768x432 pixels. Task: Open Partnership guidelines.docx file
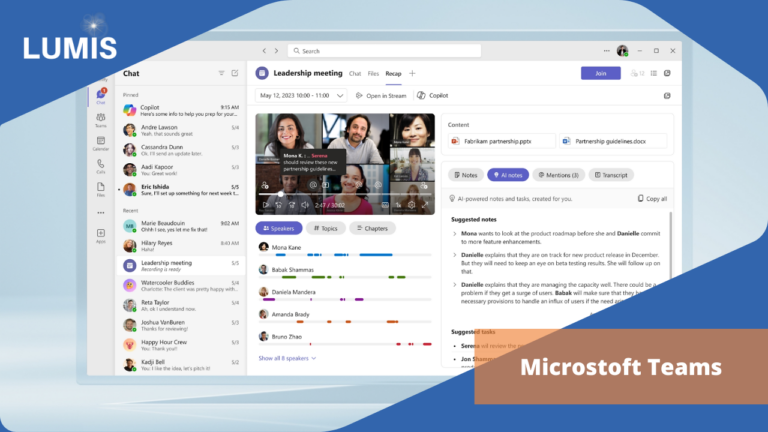pos(613,141)
